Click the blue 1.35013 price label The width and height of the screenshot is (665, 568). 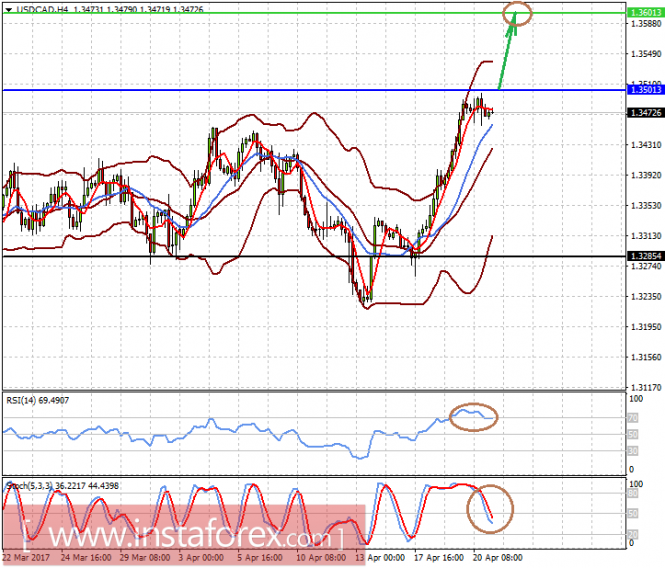(645, 90)
